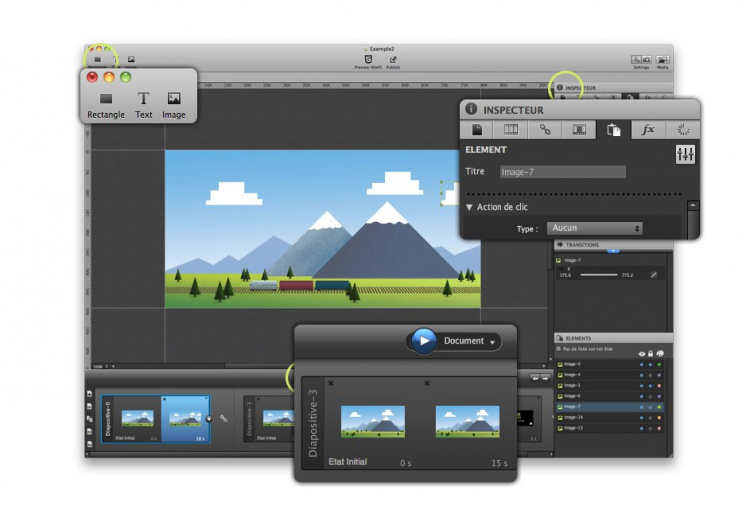The image size is (750, 510).
Task: Click the Publish toolbar icon
Action: 393,62
